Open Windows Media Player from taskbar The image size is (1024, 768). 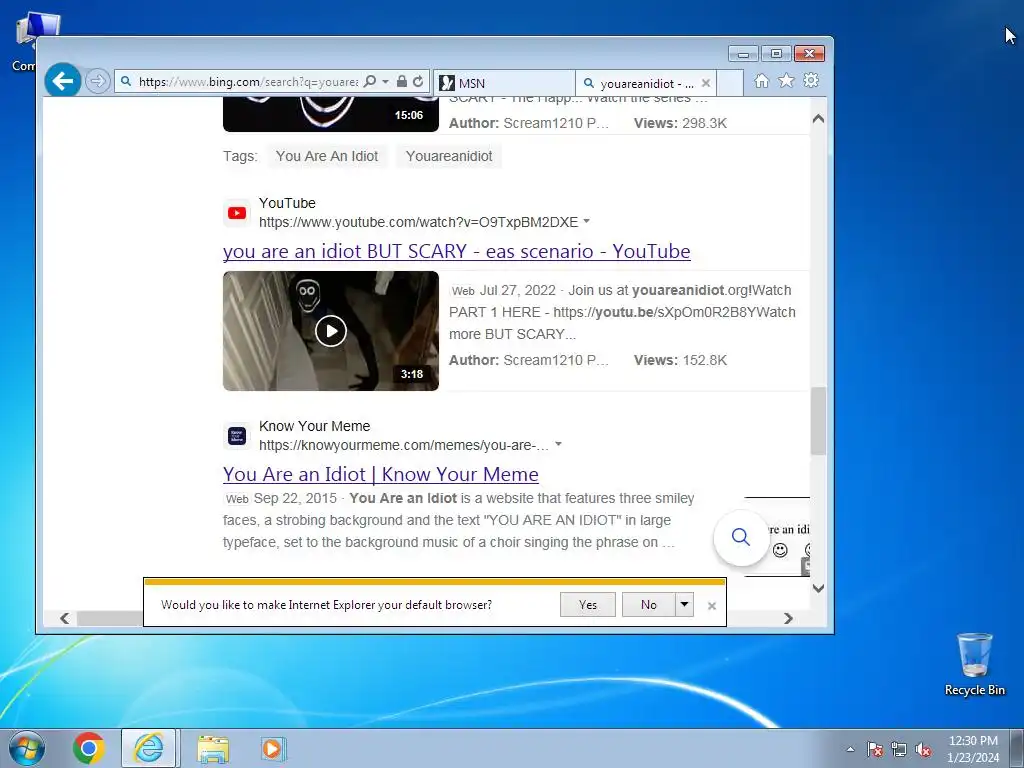[x=272, y=748]
